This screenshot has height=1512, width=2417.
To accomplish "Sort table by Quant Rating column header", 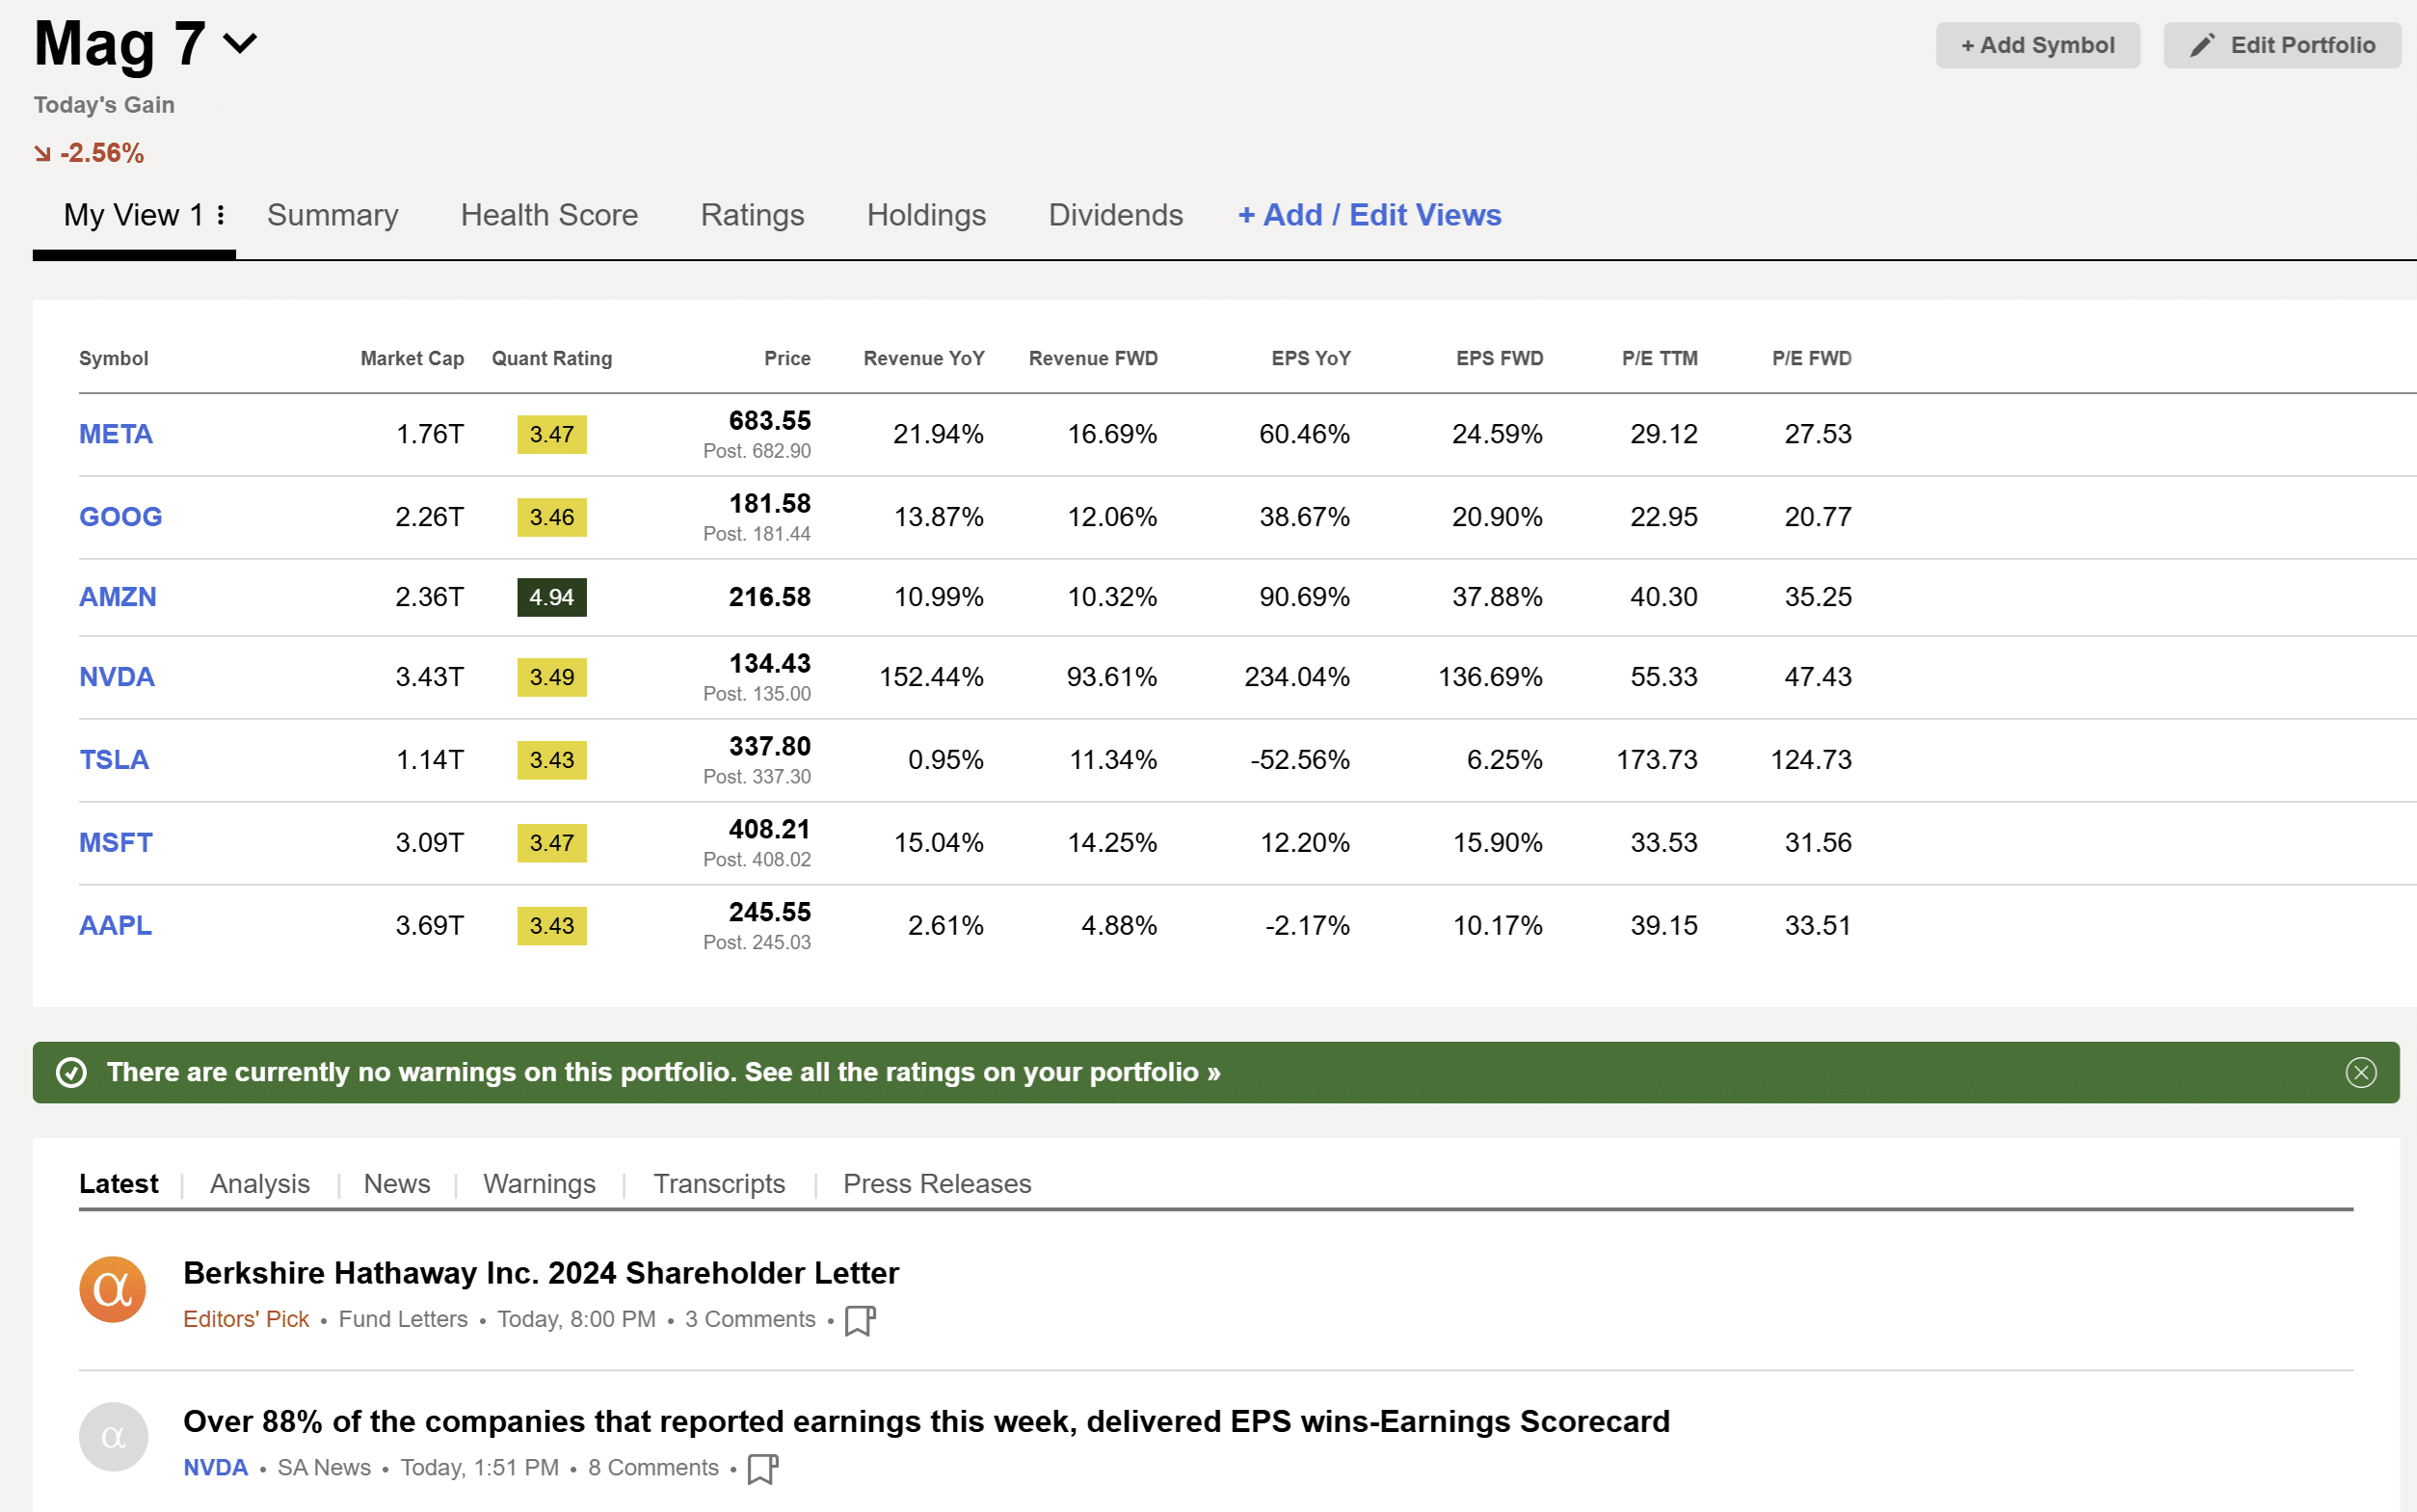I will tap(552, 358).
